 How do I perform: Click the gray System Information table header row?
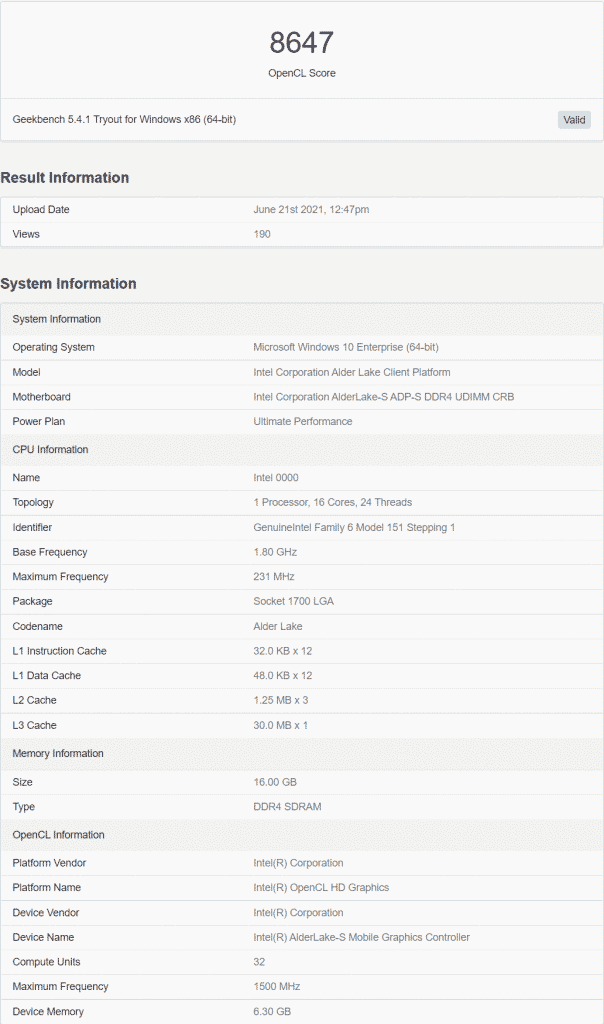(x=302, y=319)
